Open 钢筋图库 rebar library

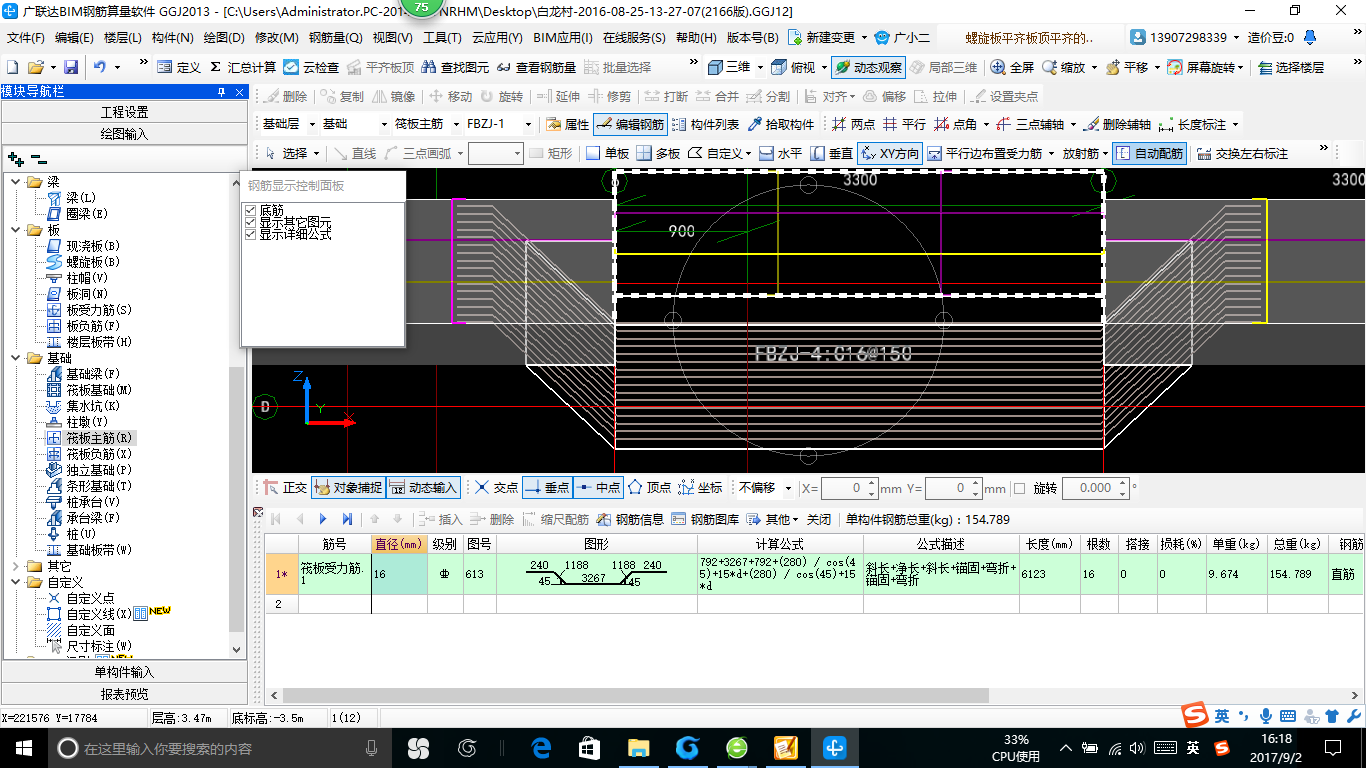point(706,519)
